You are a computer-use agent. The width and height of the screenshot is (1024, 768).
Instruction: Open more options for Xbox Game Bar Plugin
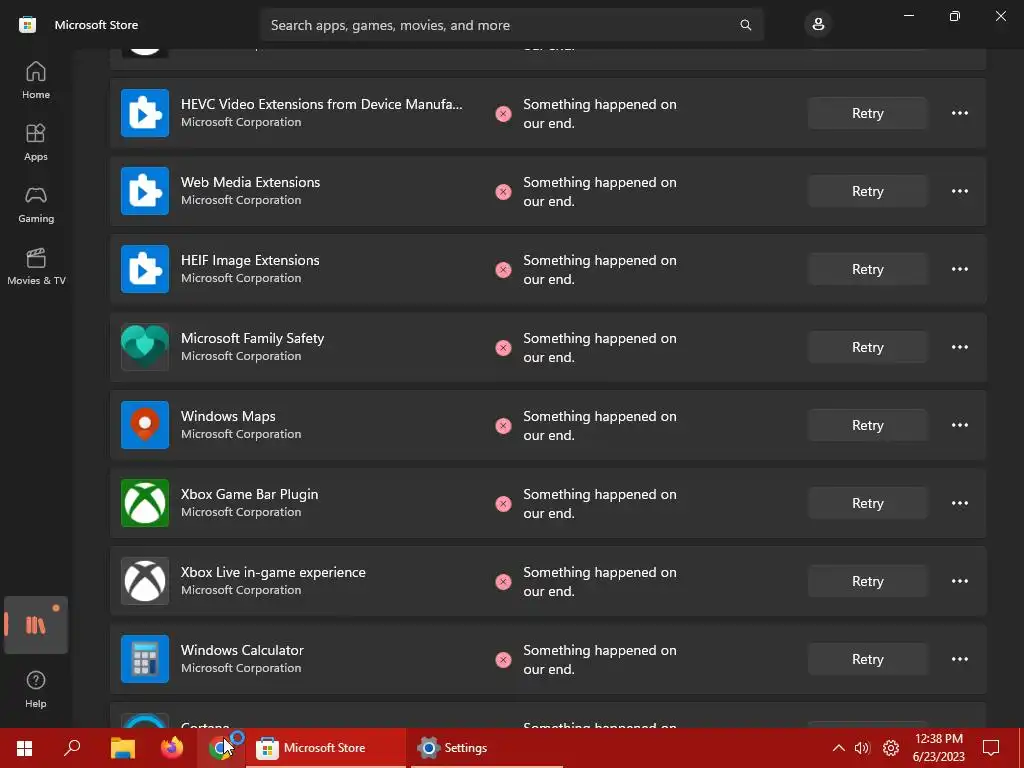point(959,503)
